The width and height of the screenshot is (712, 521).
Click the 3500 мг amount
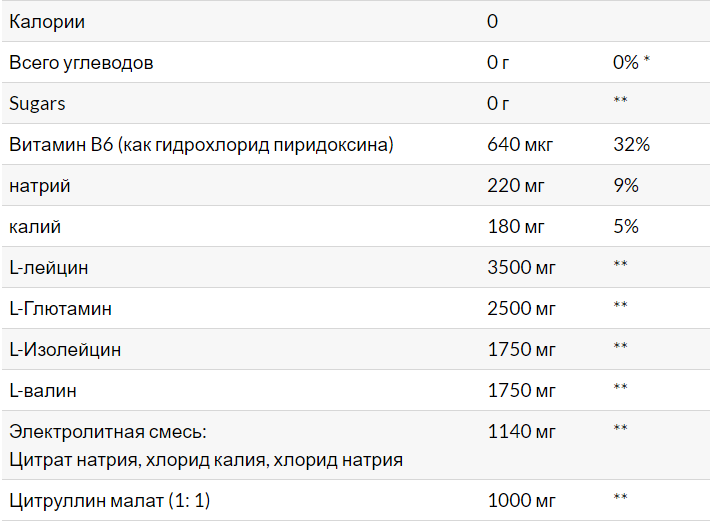coord(520,267)
